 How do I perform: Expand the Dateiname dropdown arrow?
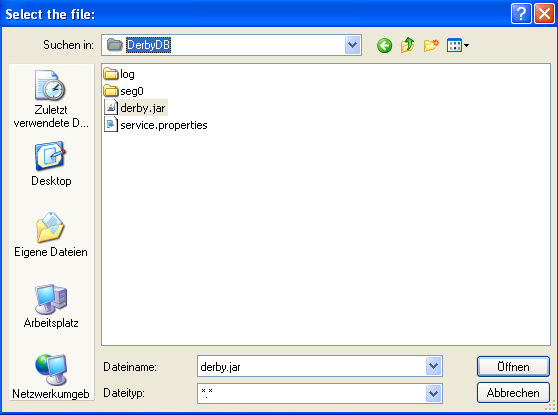click(x=433, y=366)
